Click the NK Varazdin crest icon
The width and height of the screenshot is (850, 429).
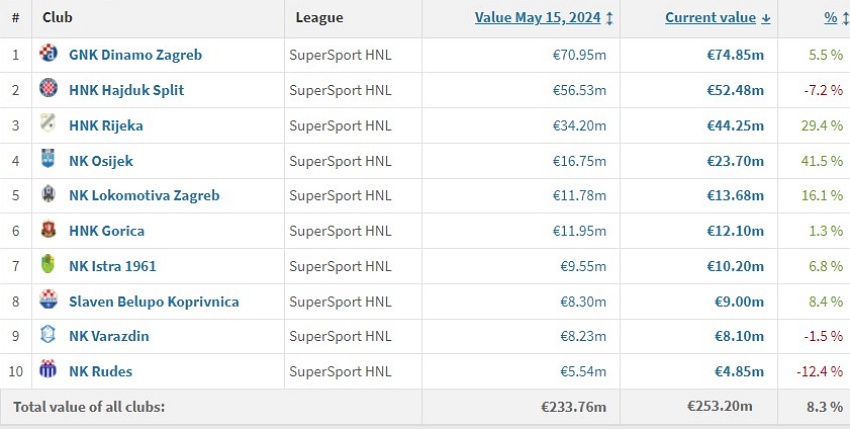(x=48, y=334)
